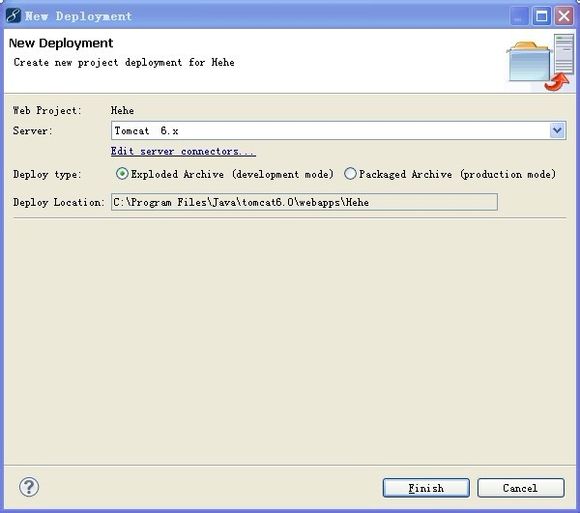Open the Edit server connectors link
580x513 pixels.
[183, 151]
